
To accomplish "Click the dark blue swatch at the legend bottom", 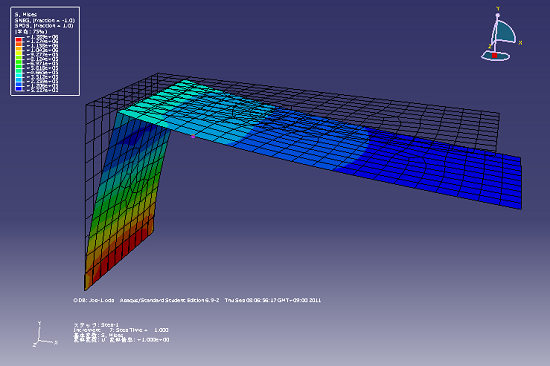I will 19,88.
